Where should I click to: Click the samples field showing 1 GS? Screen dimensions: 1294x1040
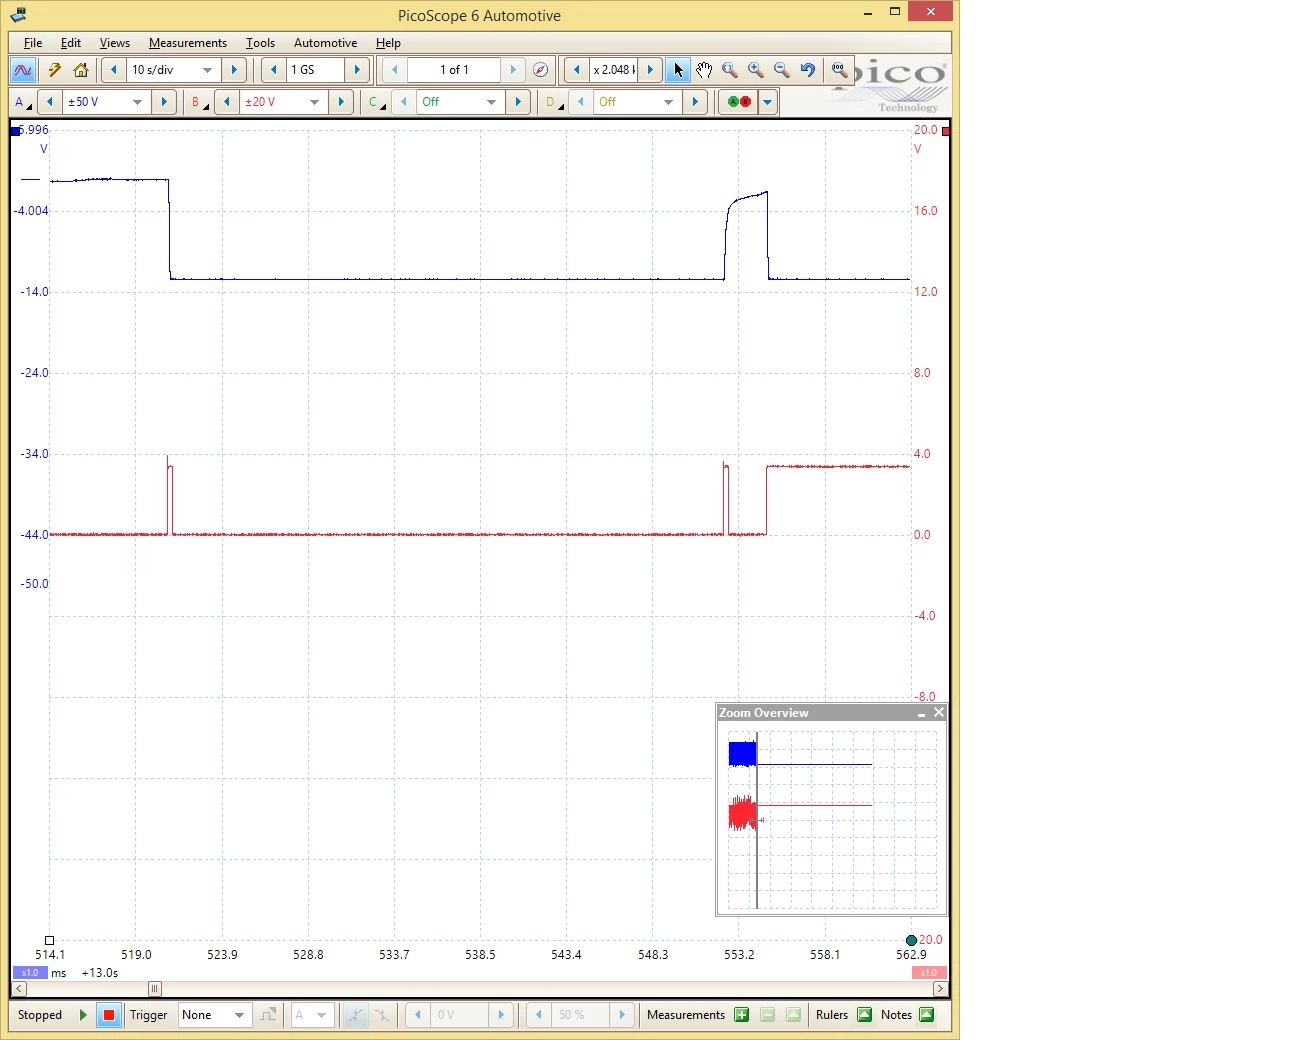(x=315, y=70)
